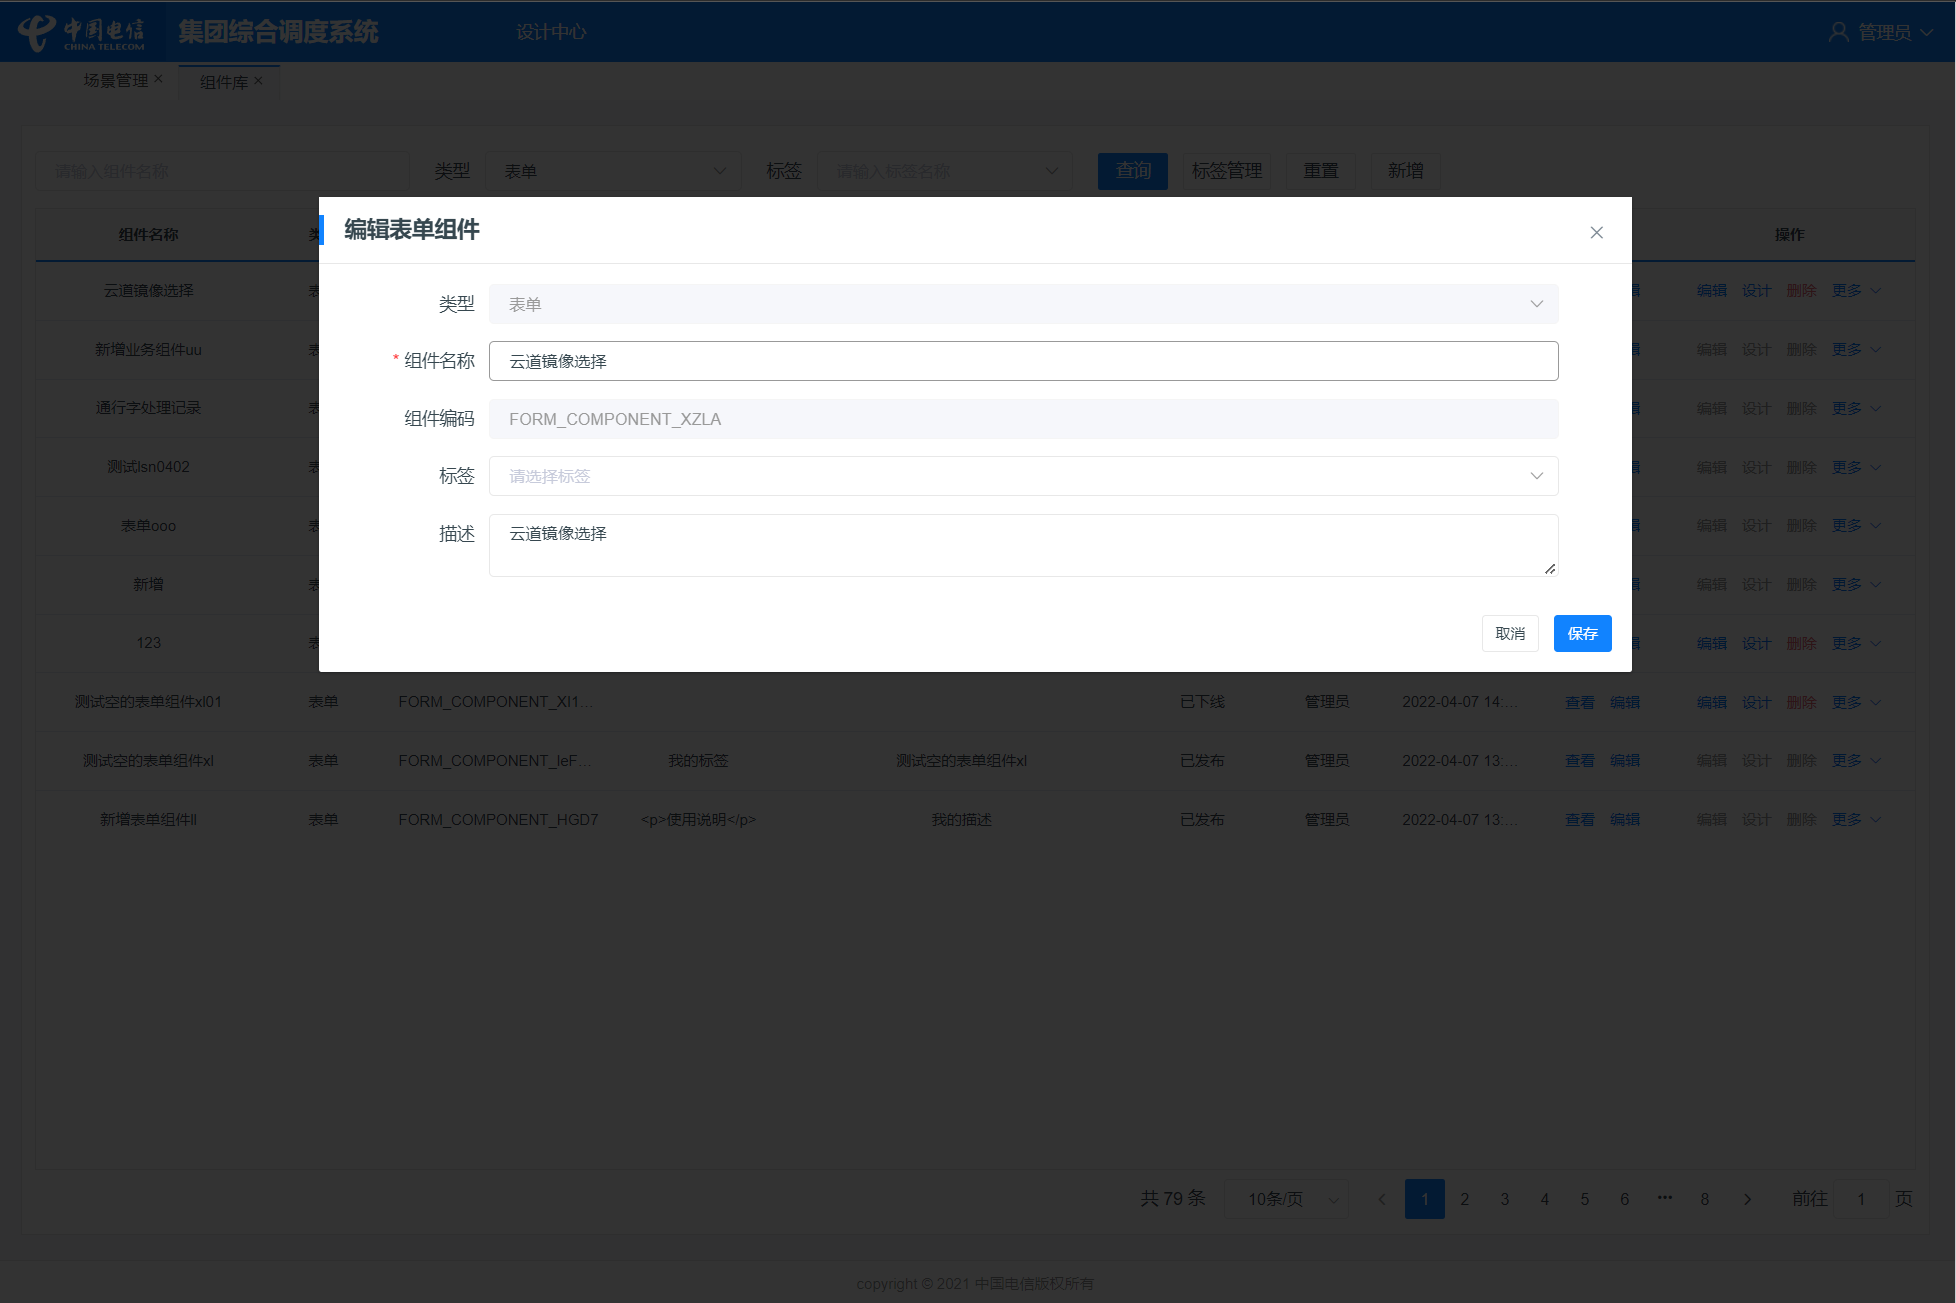
Task: Click the pagination ellipsis jump icon
Action: click(x=1664, y=1197)
